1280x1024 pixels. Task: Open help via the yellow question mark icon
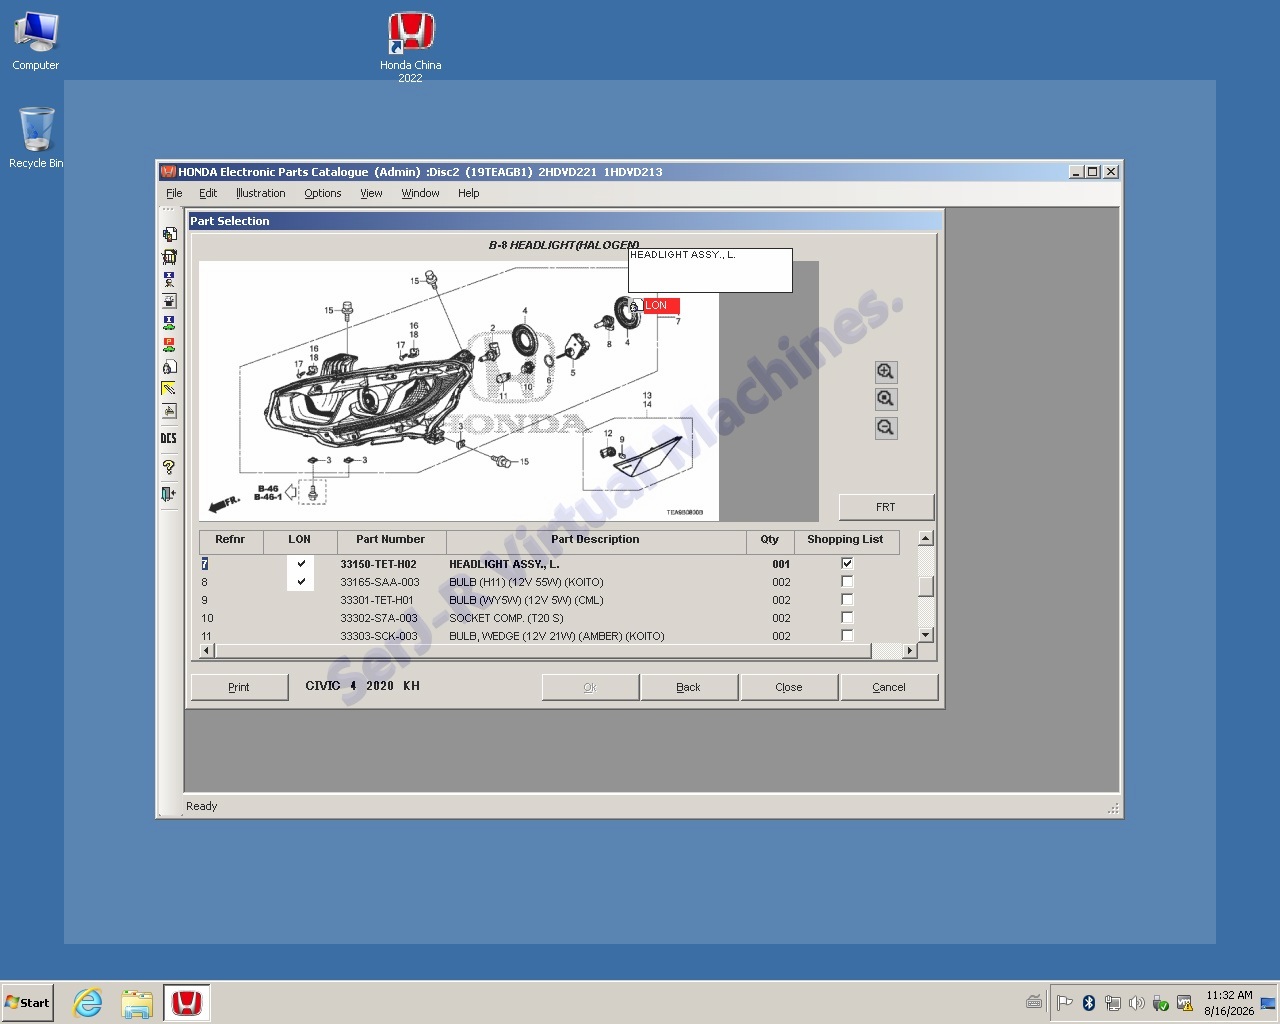[x=169, y=466]
